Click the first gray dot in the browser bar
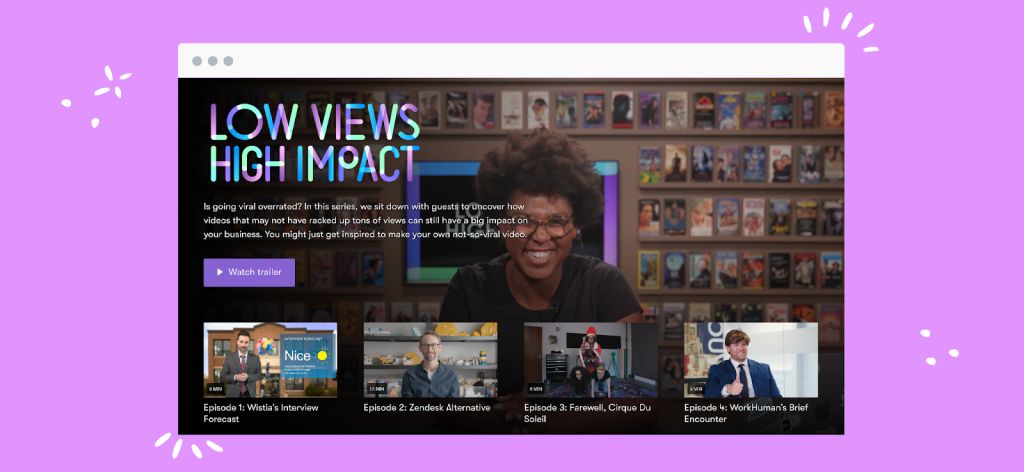The width and height of the screenshot is (1024, 472). (197, 61)
